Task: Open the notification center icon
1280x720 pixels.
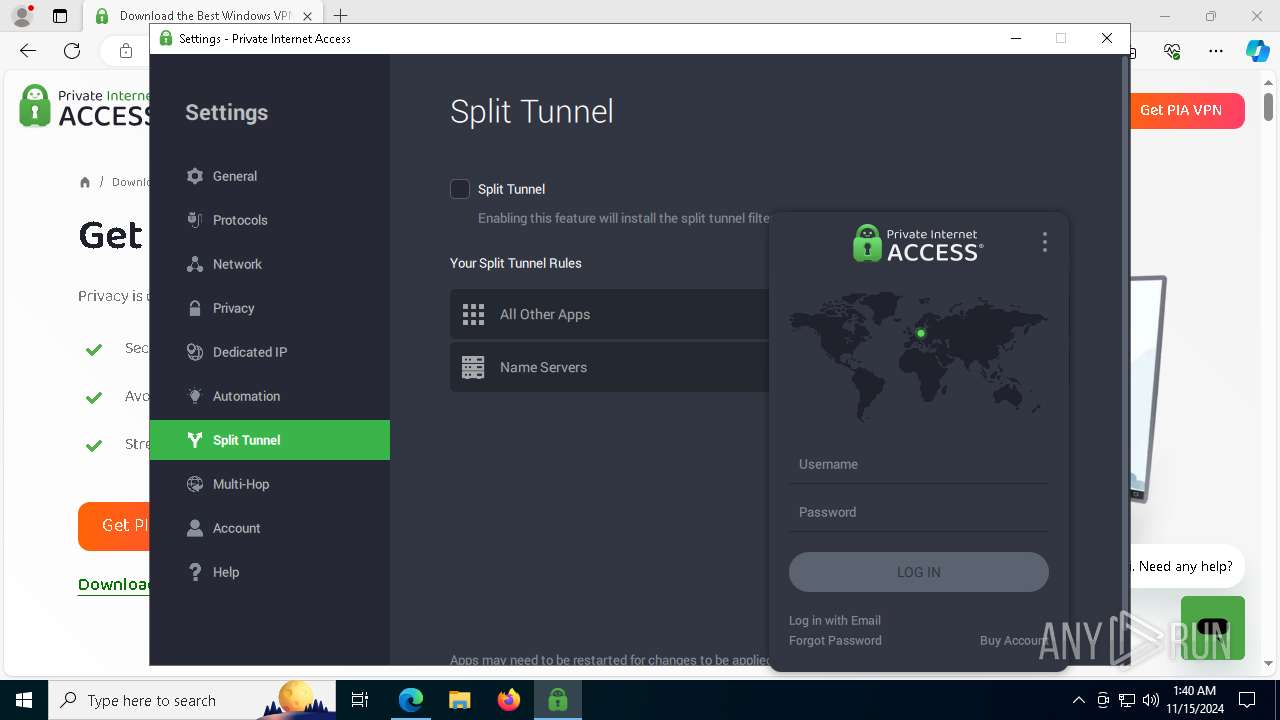Action: pyautogui.click(x=1247, y=700)
